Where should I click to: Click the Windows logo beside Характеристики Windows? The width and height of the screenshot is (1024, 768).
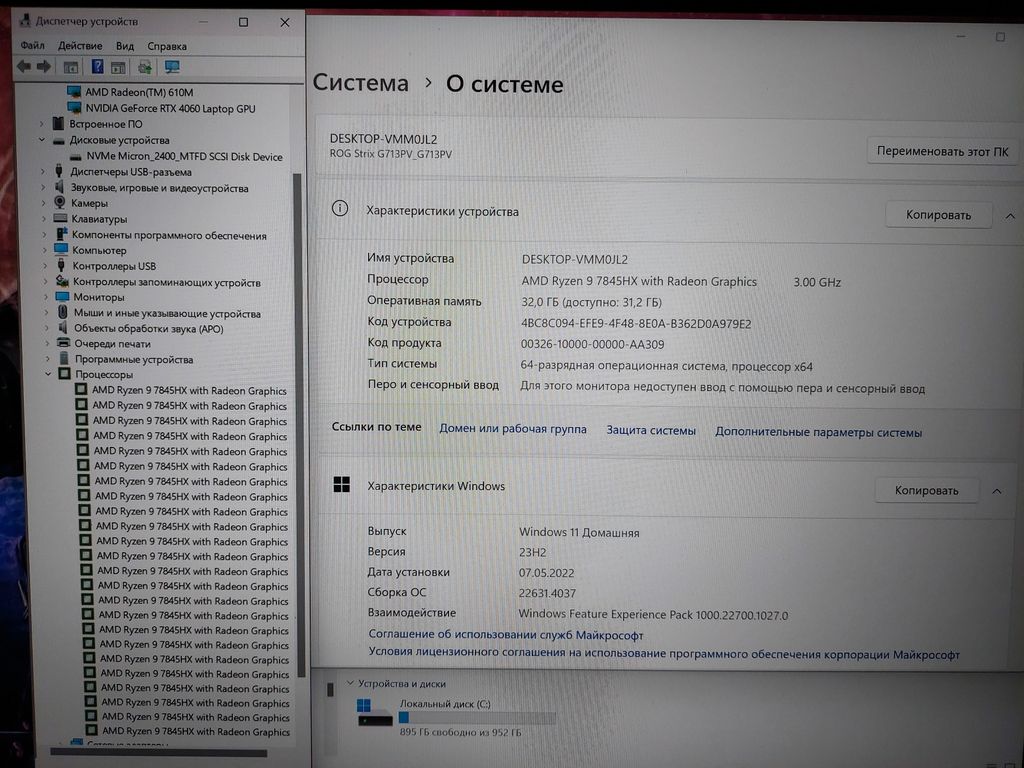(x=341, y=485)
